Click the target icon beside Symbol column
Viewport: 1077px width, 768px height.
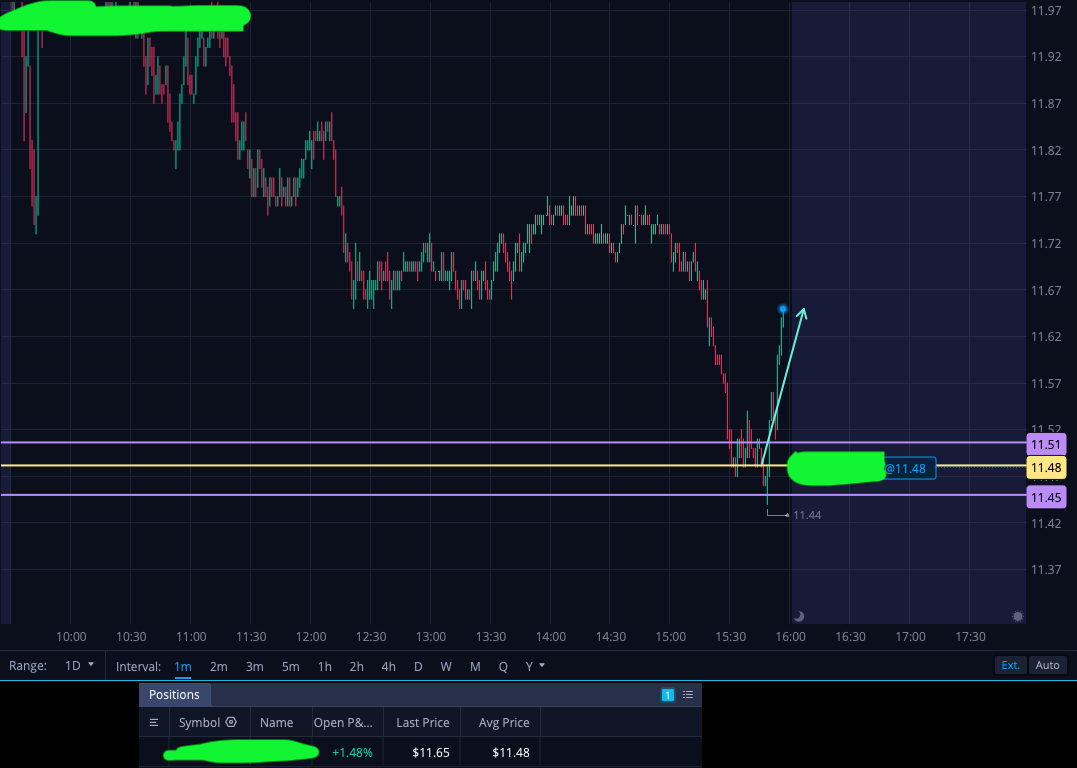231,722
